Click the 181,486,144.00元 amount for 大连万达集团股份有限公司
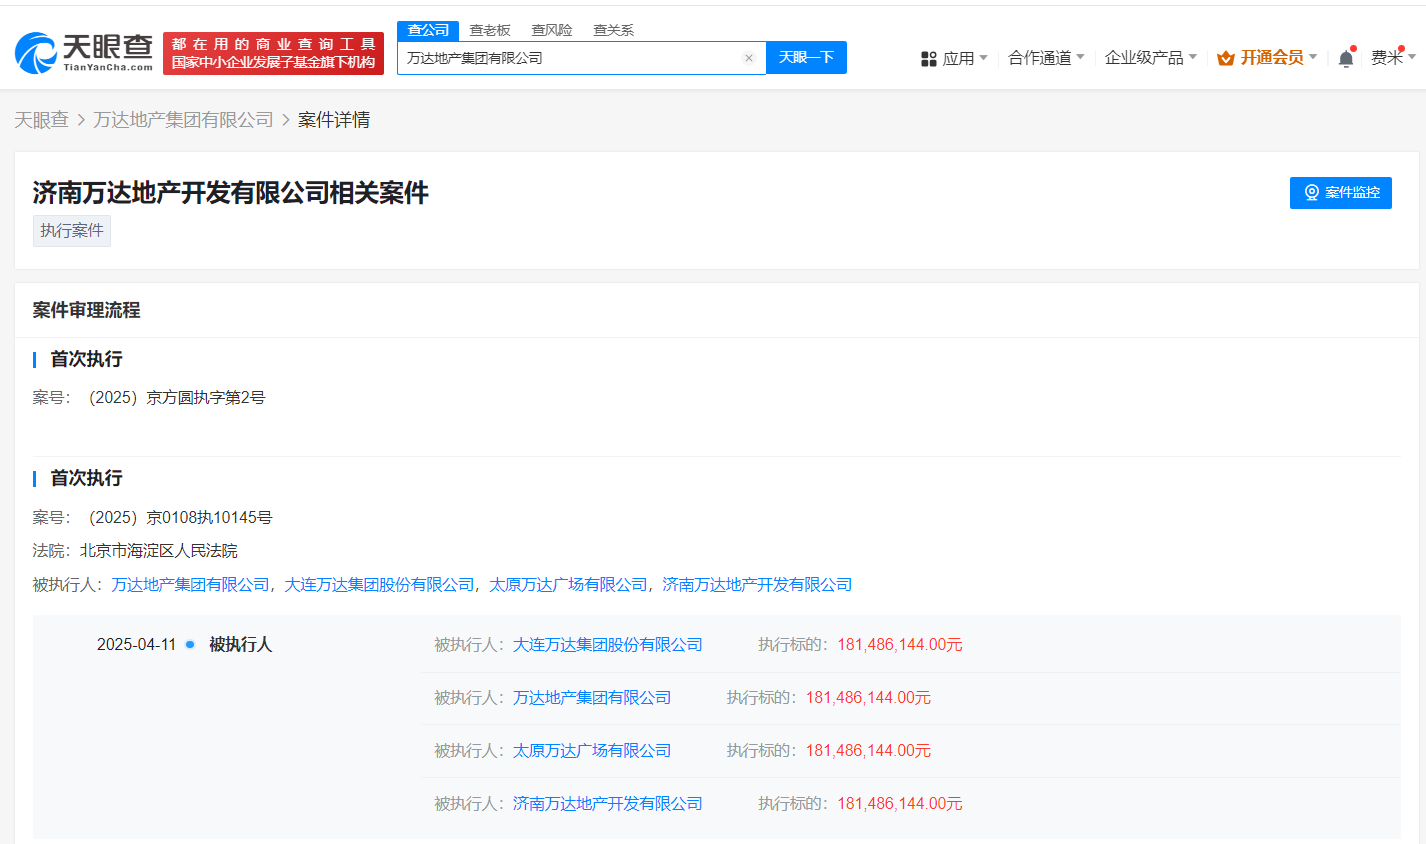Image resolution: width=1426 pixels, height=844 pixels. (x=900, y=645)
